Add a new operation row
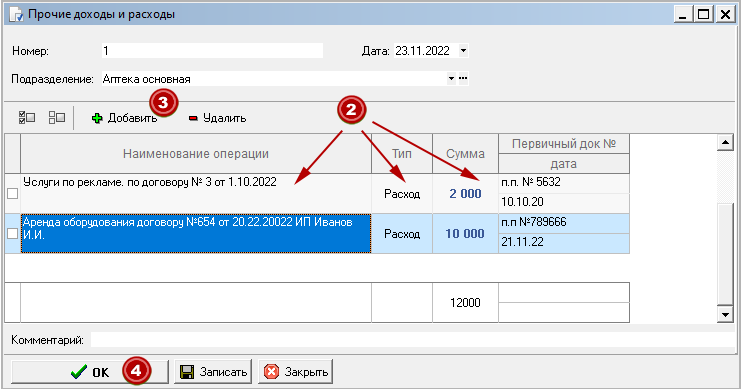 pos(124,118)
